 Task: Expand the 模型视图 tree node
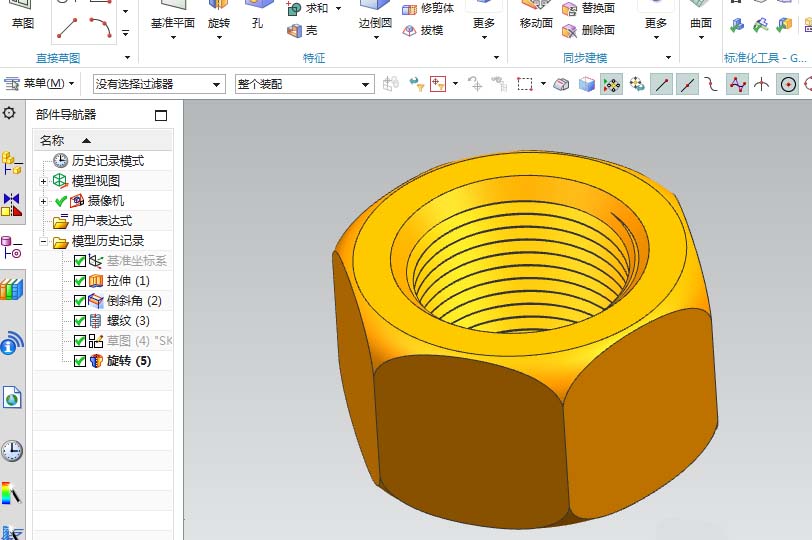coord(44,181)
